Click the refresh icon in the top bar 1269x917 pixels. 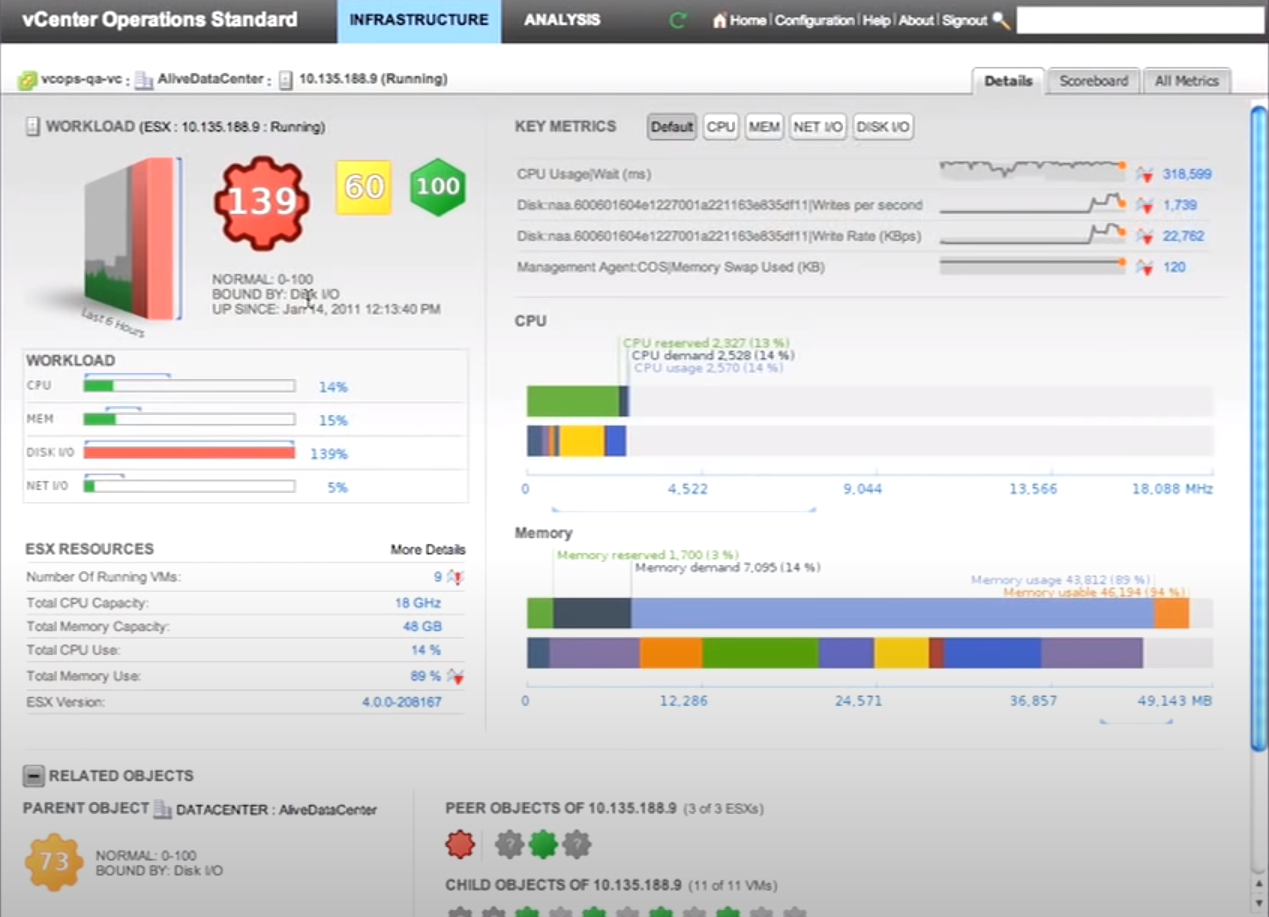click(676, 19)
